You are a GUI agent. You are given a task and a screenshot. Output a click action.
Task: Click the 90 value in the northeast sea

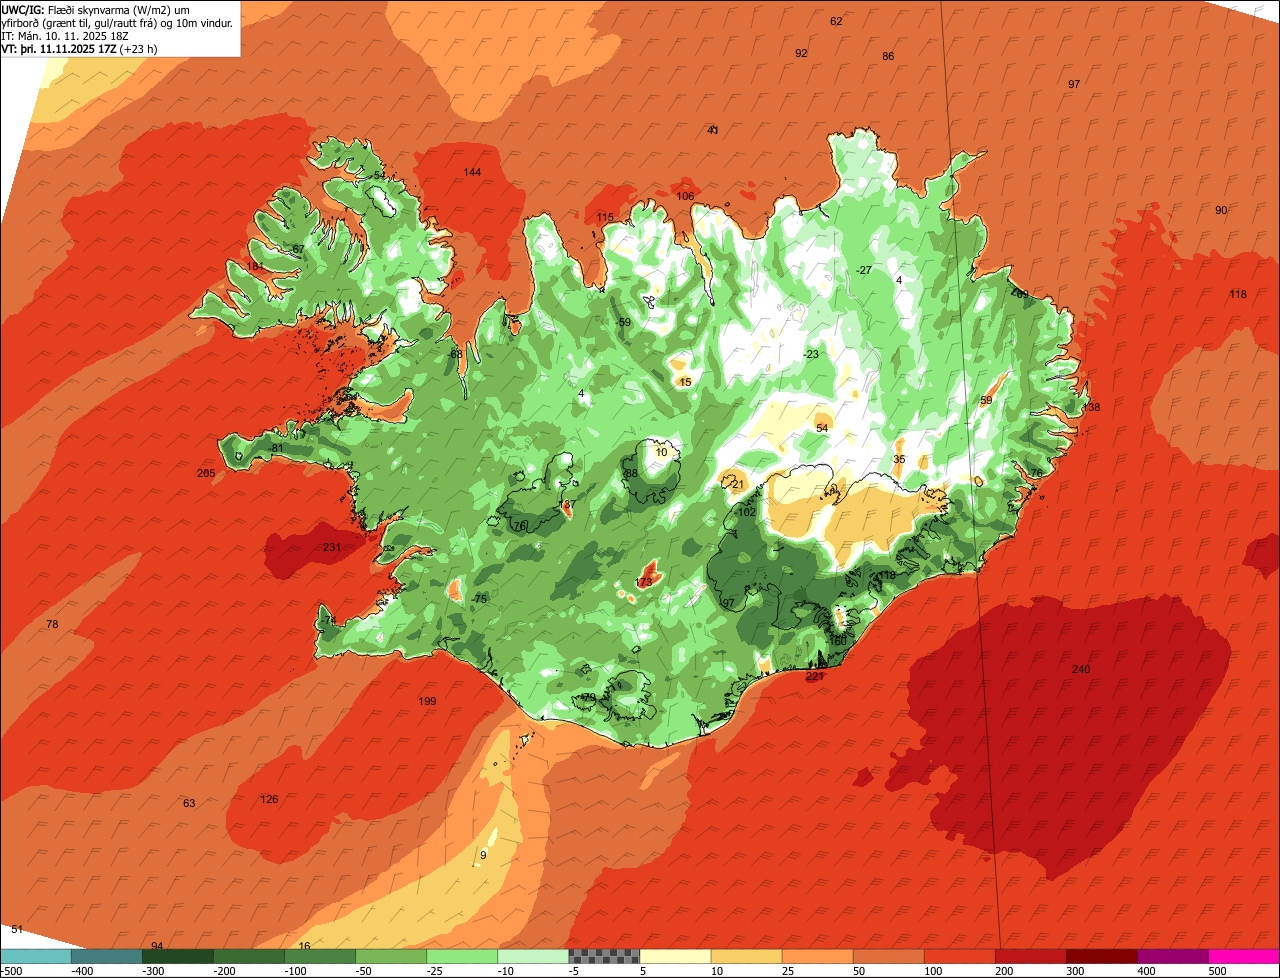[x=1221, y=210]
